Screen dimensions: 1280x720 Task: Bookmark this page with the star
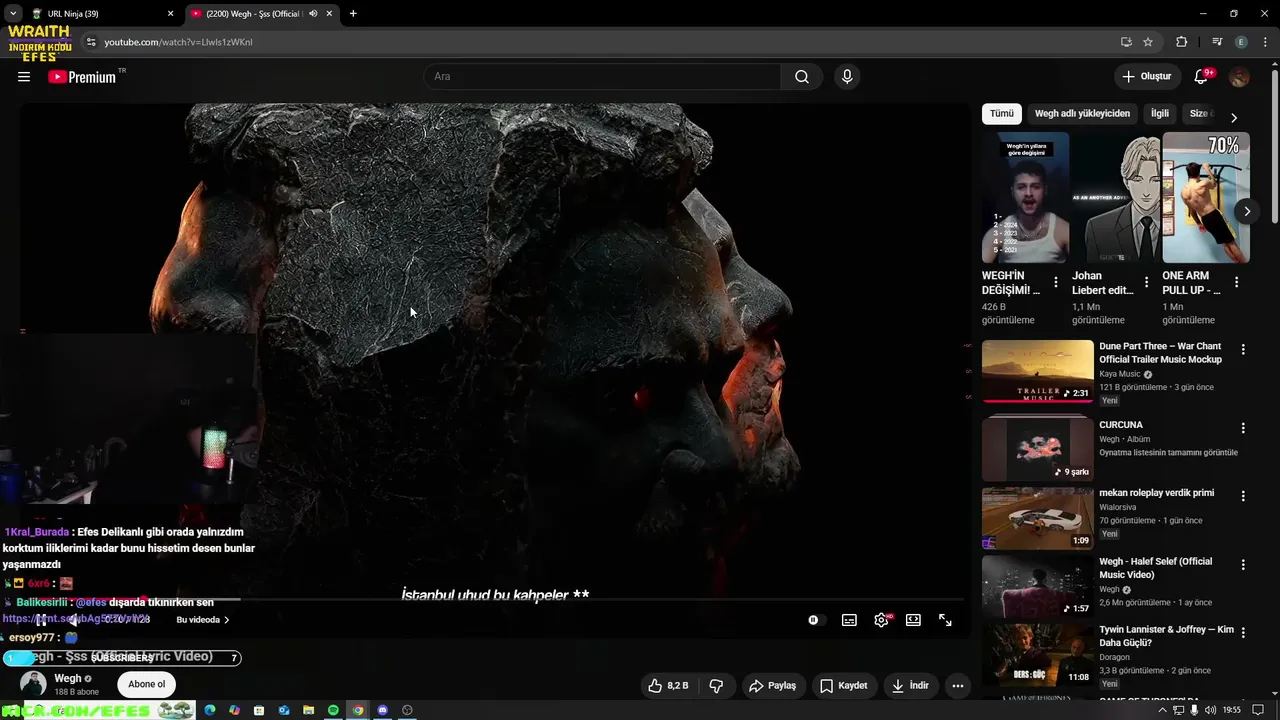pos(1148,42)
